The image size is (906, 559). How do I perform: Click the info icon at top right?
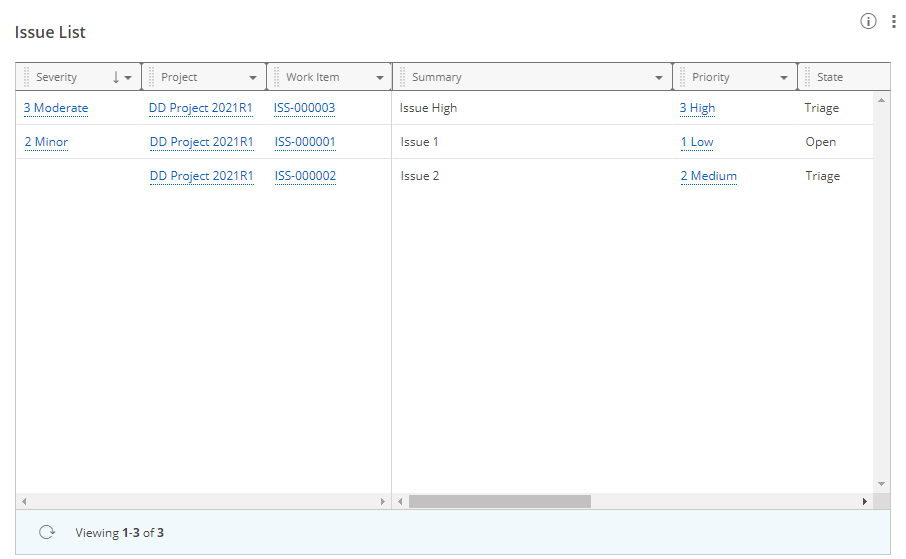(868, 22)
